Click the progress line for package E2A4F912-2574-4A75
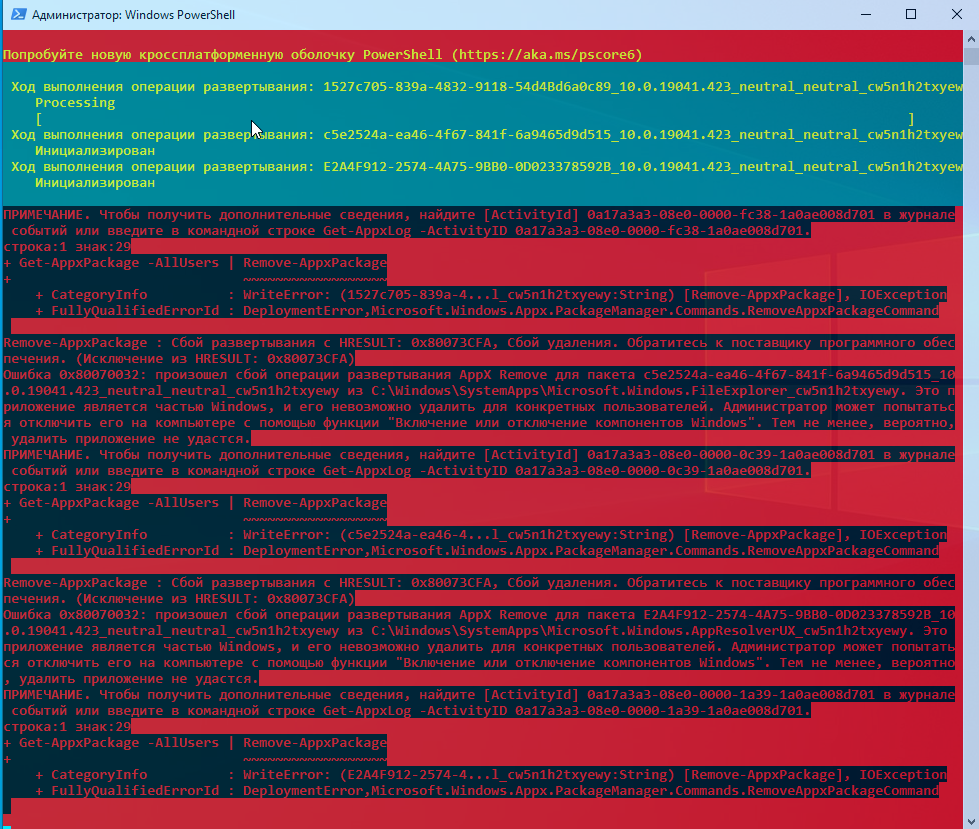This screenshot has height=829, width=979. pyautogui.click(x=486, y=167)
